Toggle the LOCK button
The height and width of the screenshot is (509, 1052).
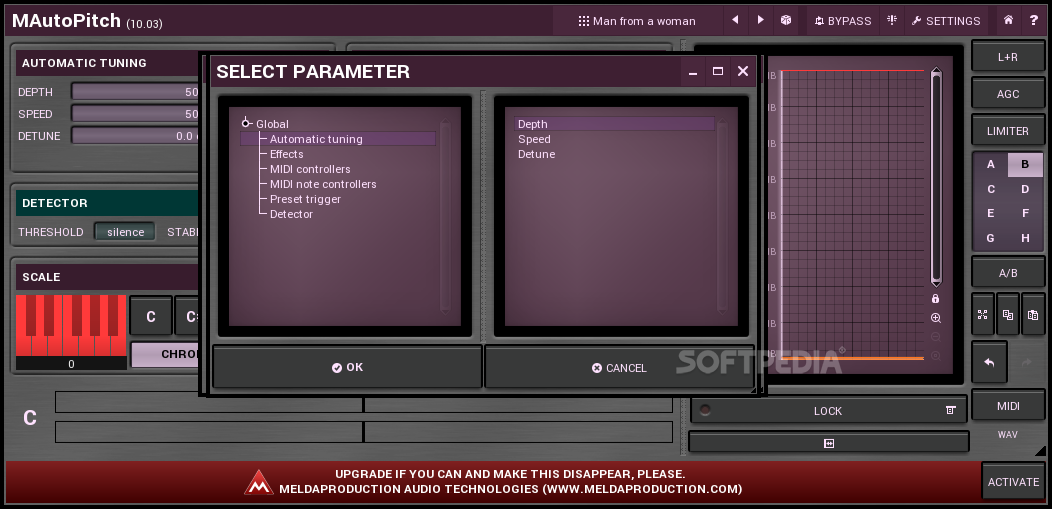click(828, 410)
